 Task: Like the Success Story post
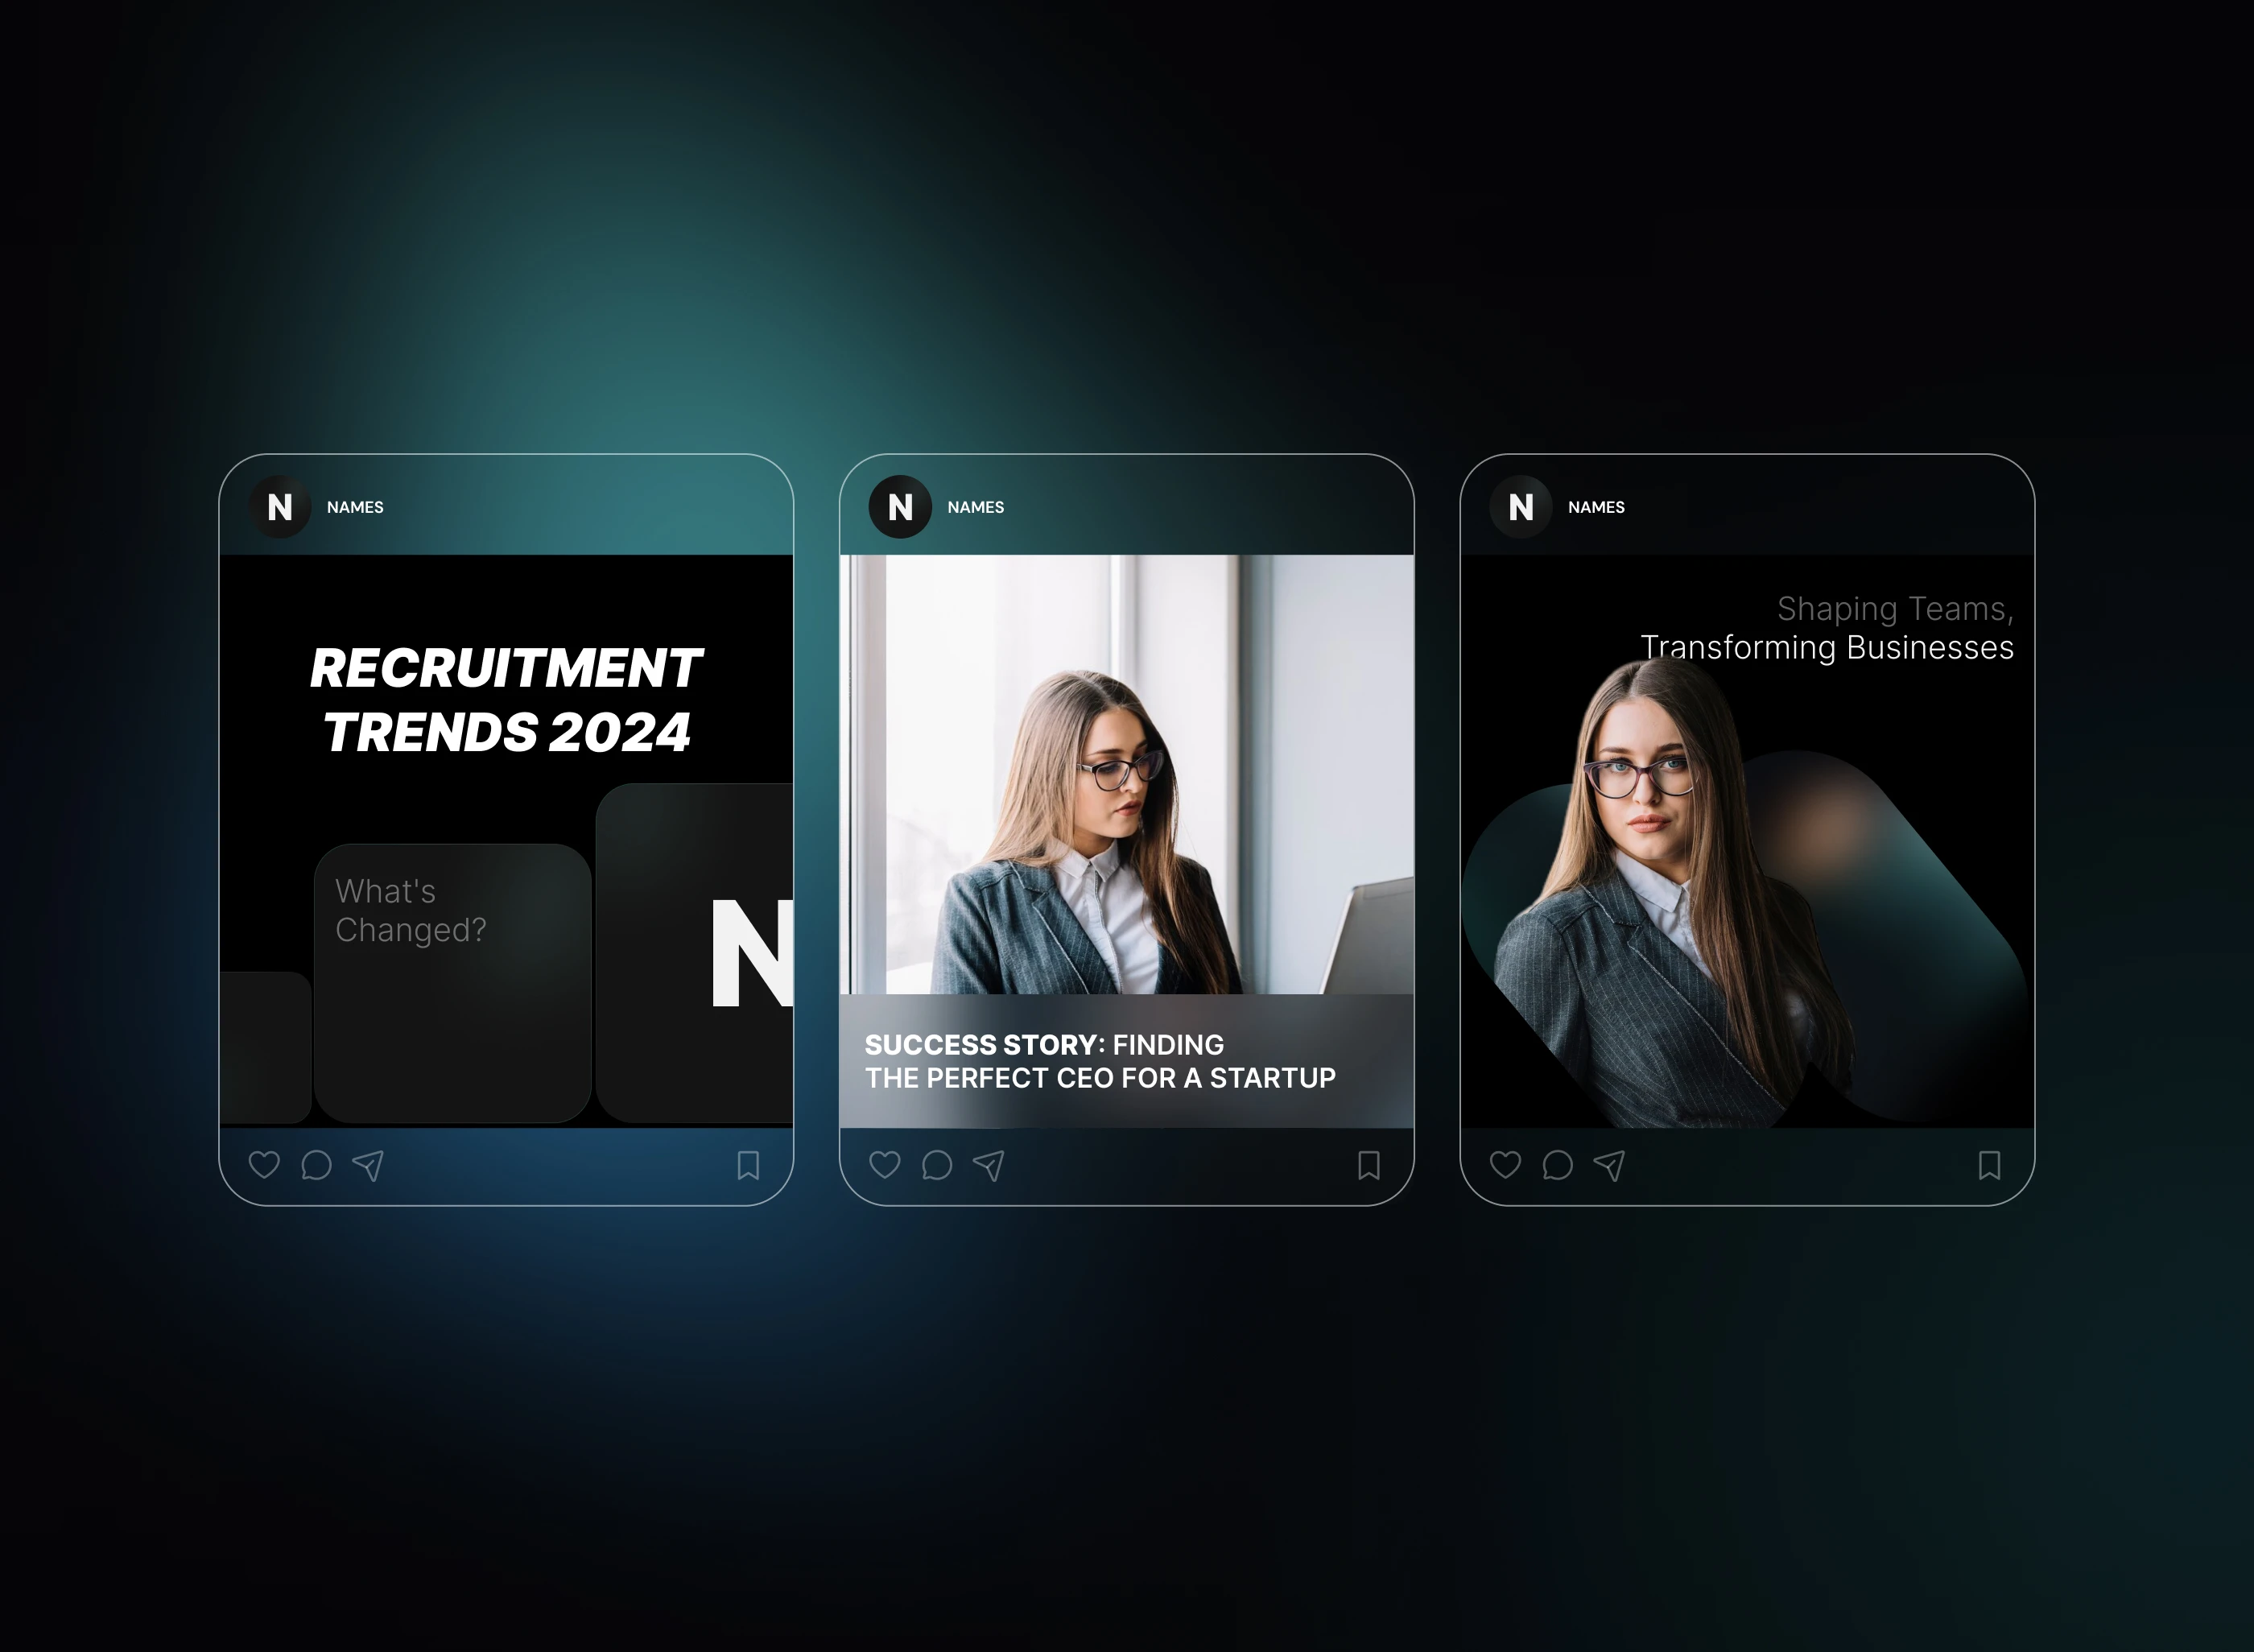[x=885, y=1165]
